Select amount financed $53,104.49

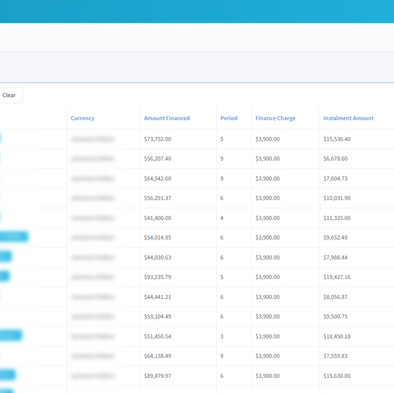tap(157, 317)
